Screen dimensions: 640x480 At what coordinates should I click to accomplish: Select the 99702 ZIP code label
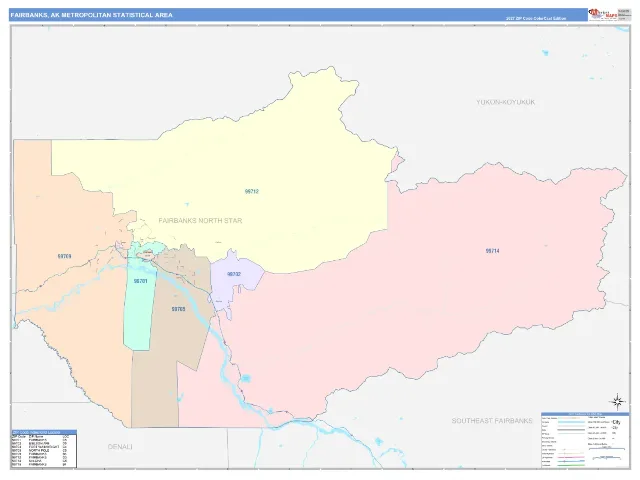[234, 274]
